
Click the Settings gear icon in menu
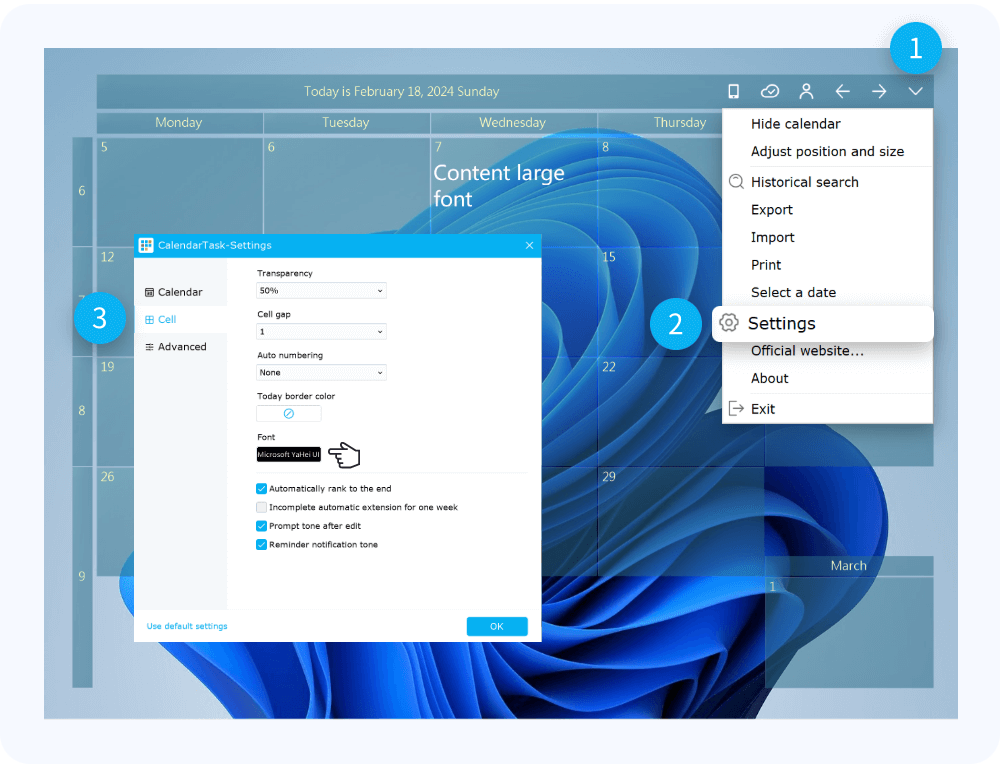729,323
